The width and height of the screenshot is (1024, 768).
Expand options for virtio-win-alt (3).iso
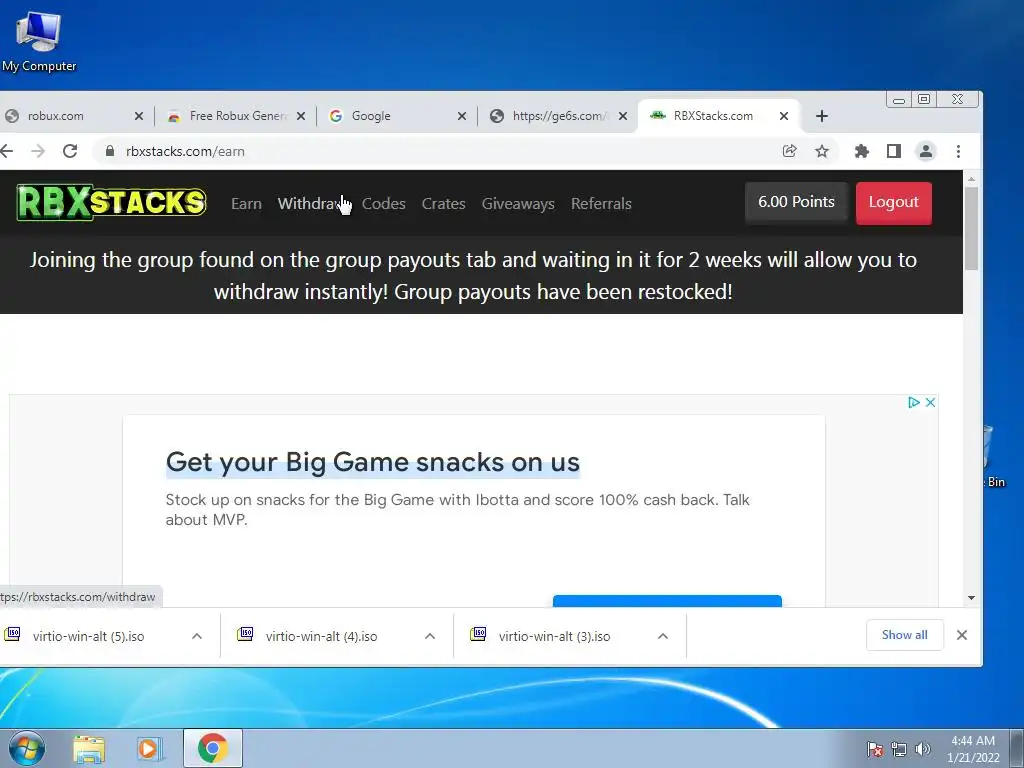[x=662, y=636]
